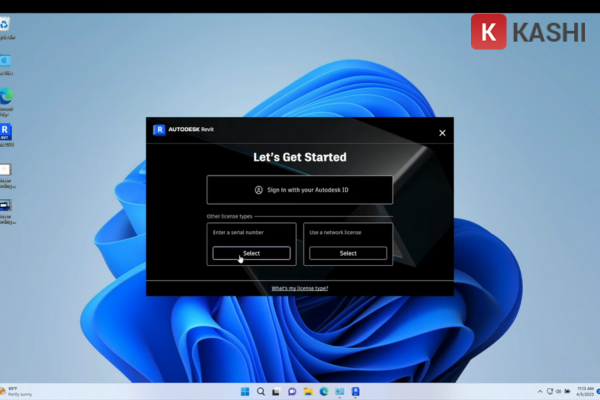This screenshot has height=400, width=600.
Task: Select the bottom desktop icon below the document
Action: pyautogui.click(x=6, y=212)
